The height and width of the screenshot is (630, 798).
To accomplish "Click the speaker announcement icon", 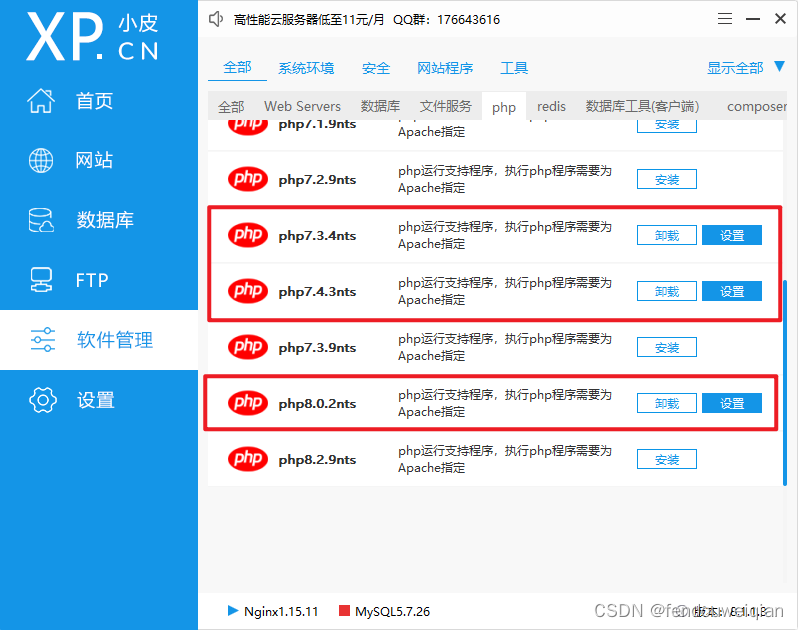I will coord(216,19).
